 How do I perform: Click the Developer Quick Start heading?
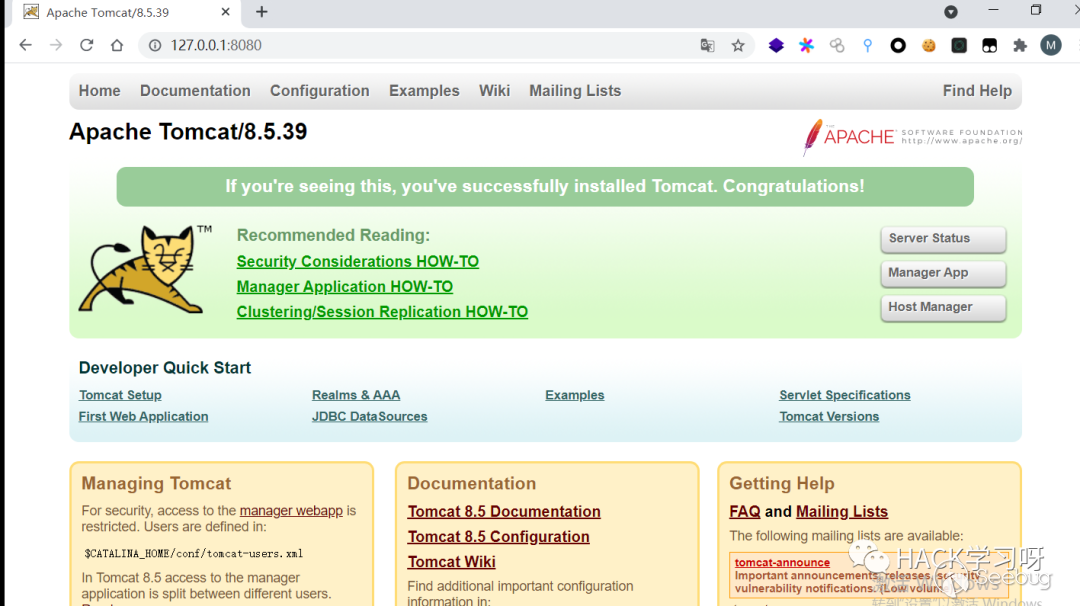(165, 368)
